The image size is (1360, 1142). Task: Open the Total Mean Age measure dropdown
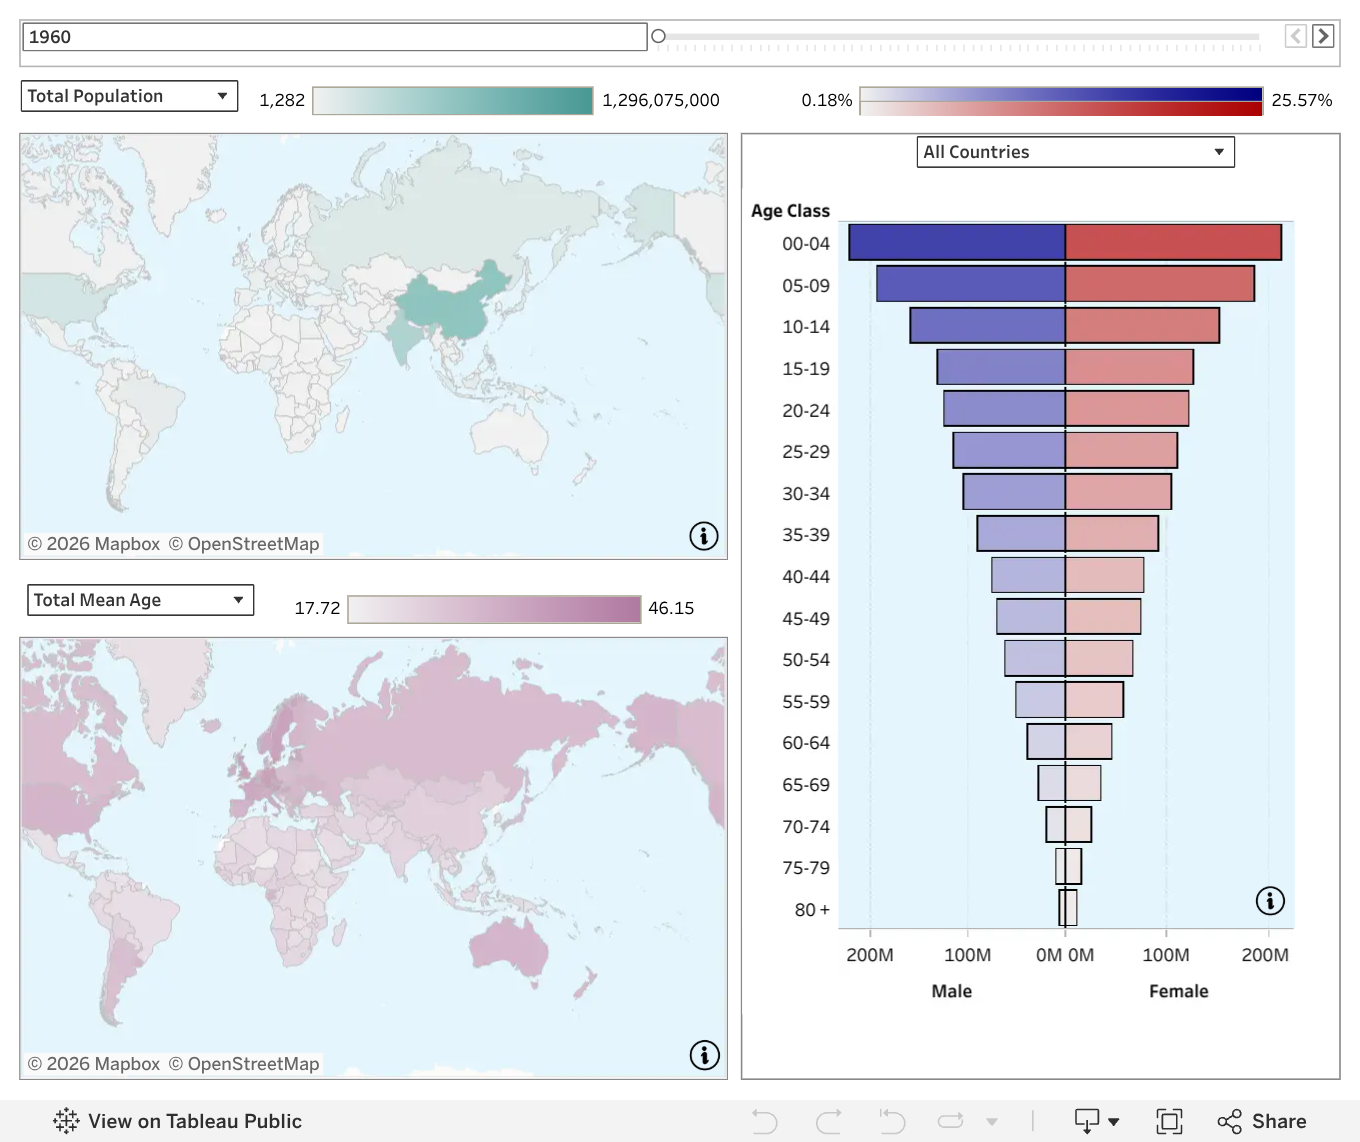point(140,600)
